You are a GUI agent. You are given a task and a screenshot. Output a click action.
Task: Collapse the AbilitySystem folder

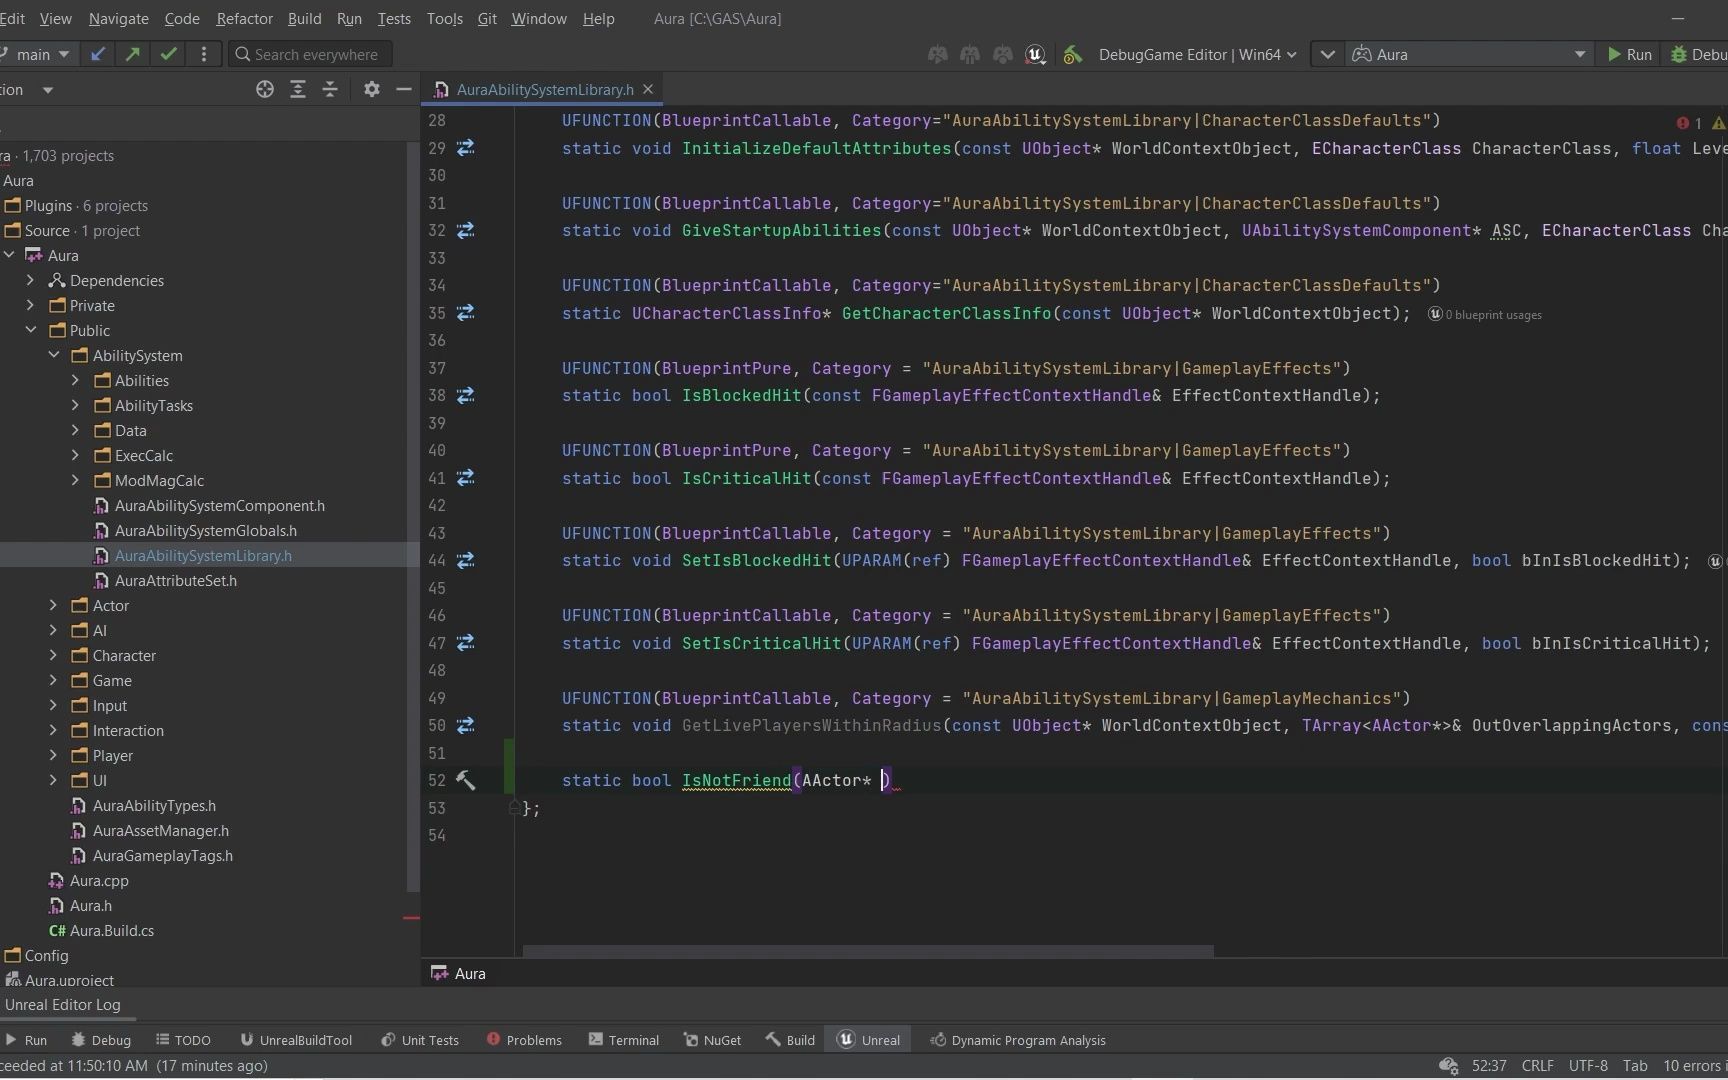53,356
